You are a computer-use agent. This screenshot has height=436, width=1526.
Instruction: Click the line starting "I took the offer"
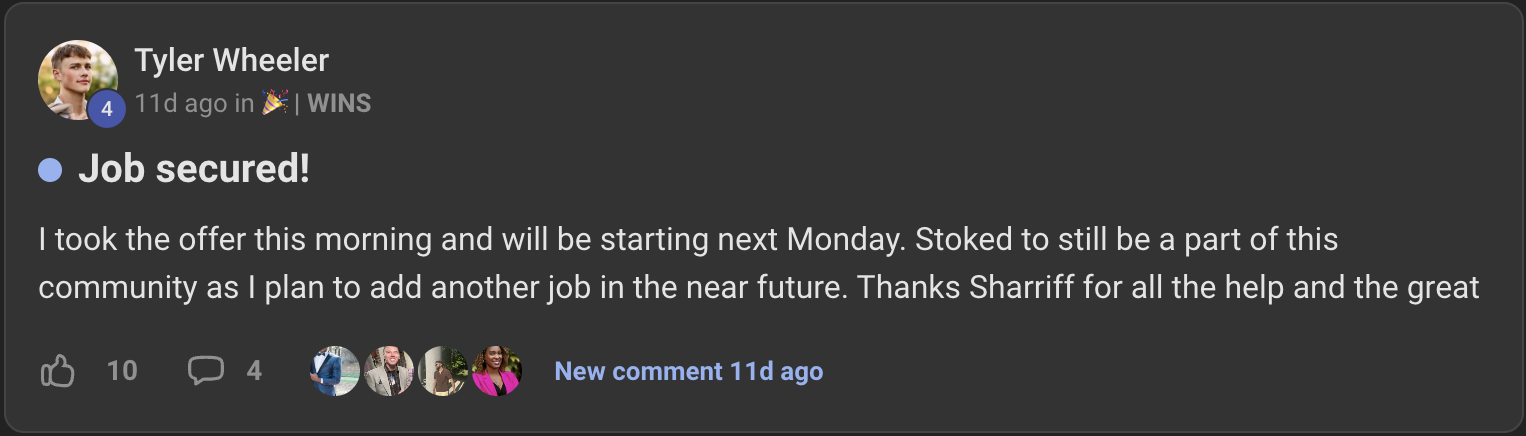click(x=688, y=241)
